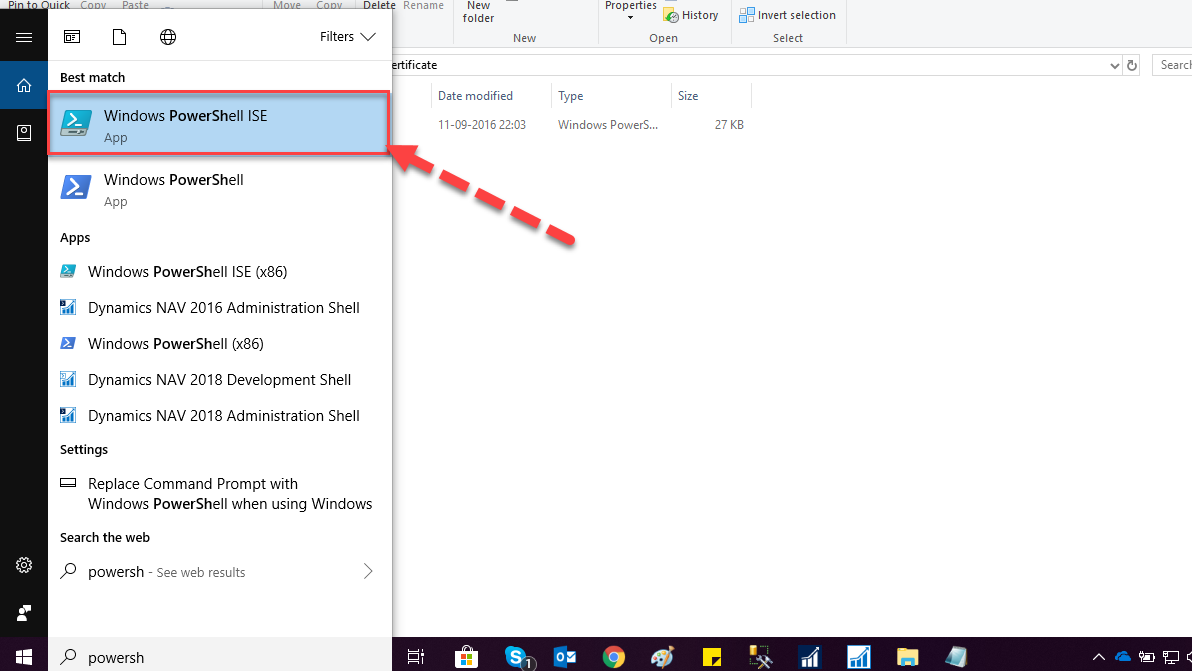Image resolution: width=1192 pixels, height=671 pixels.
Task: Open dark Dynamics NAV icon on taskbar
Action: point(810,657)
